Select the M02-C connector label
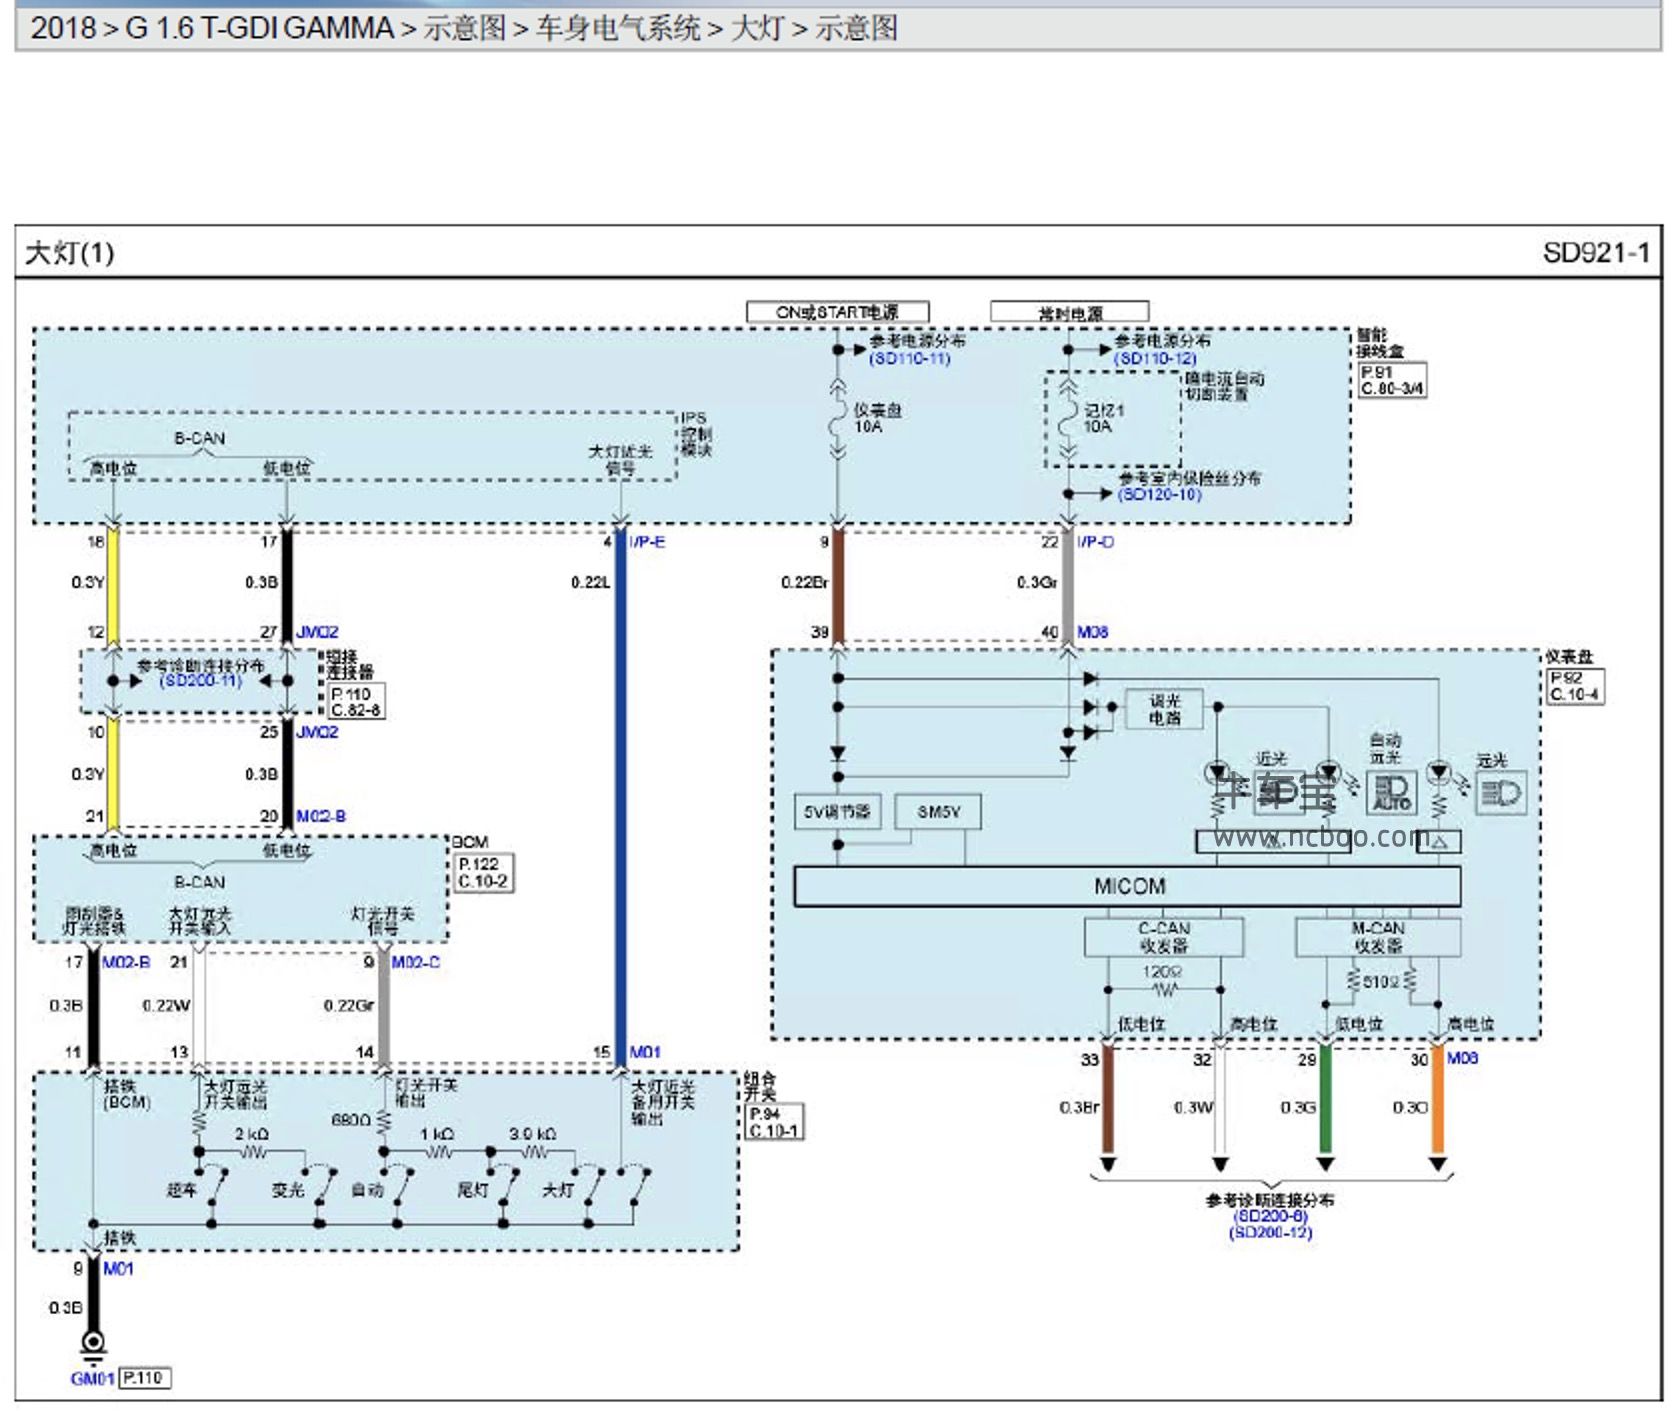 coord(415,961)
